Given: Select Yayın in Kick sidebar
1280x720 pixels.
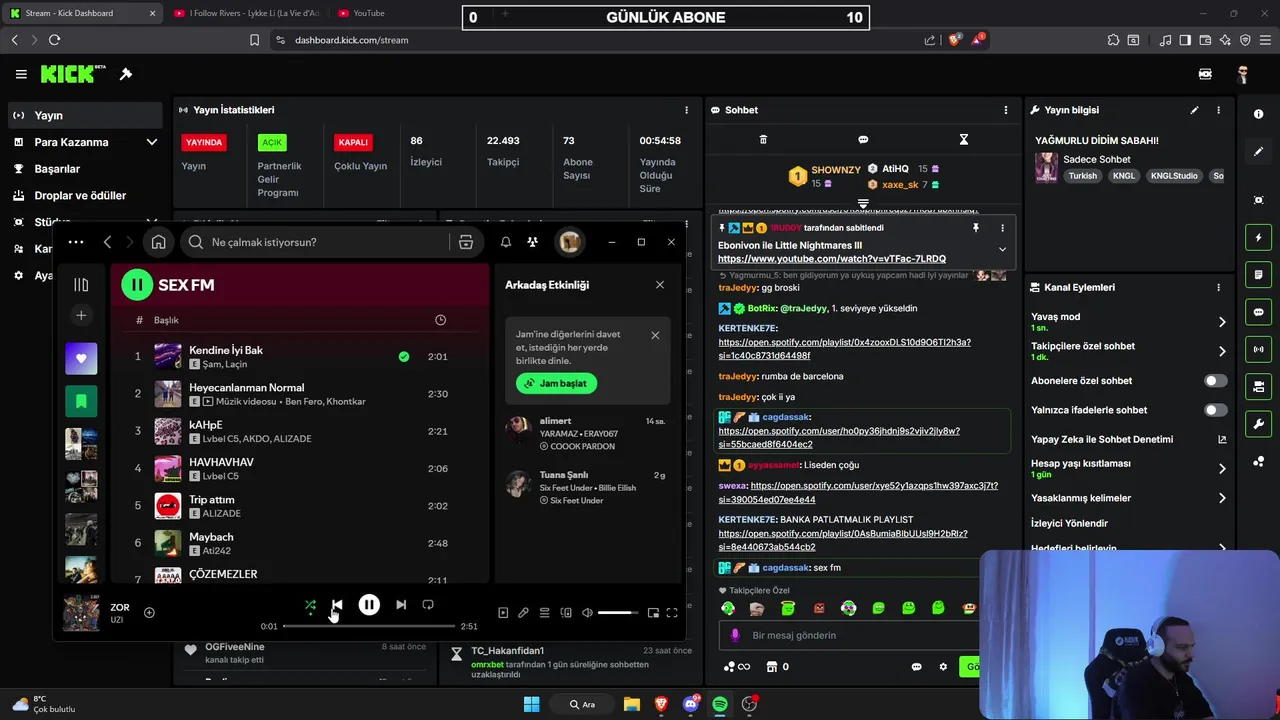Looking at the screenshot, I should (x=85, y=115).
